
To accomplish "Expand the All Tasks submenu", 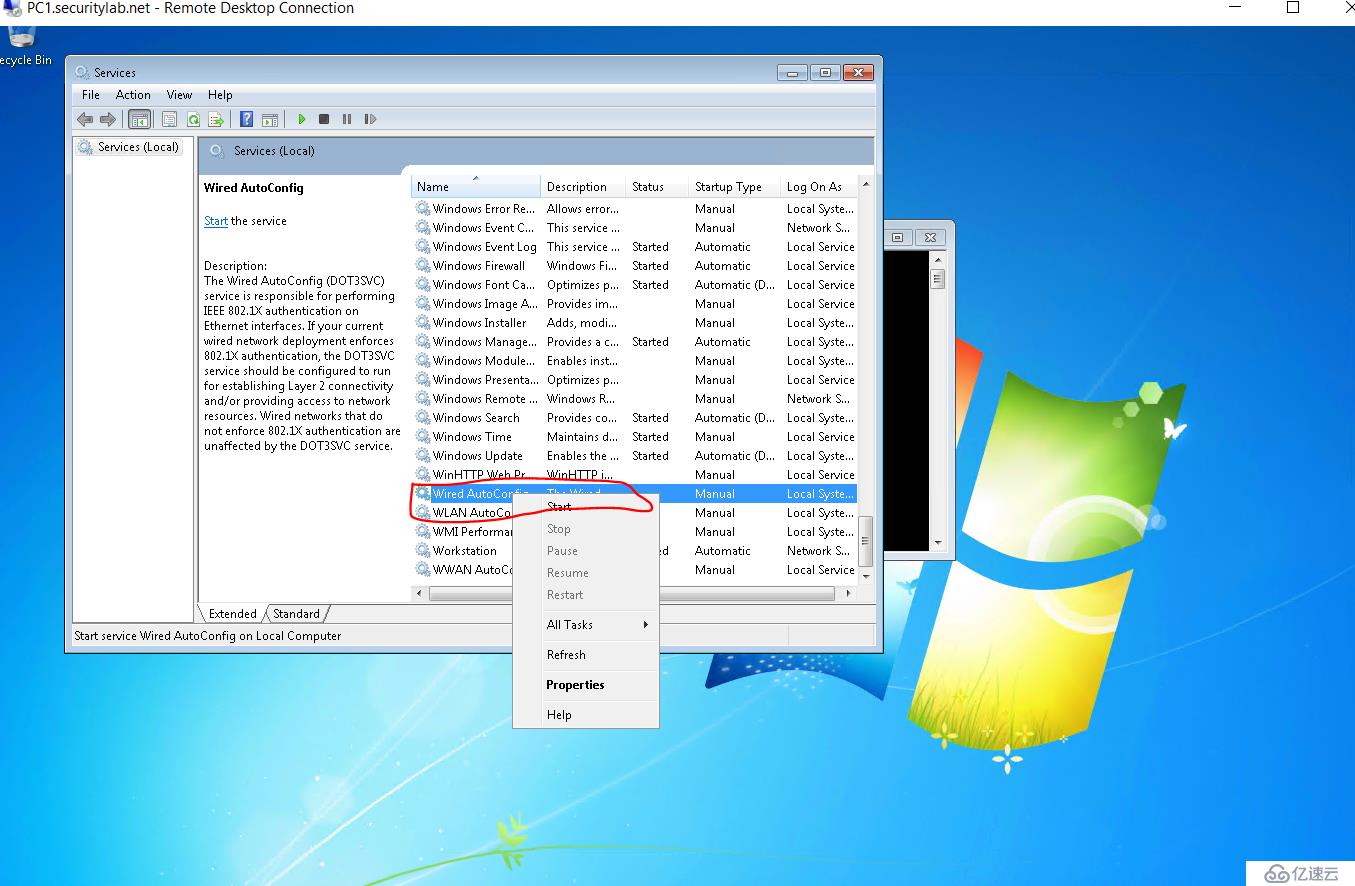I will click(x=586, y=625).
